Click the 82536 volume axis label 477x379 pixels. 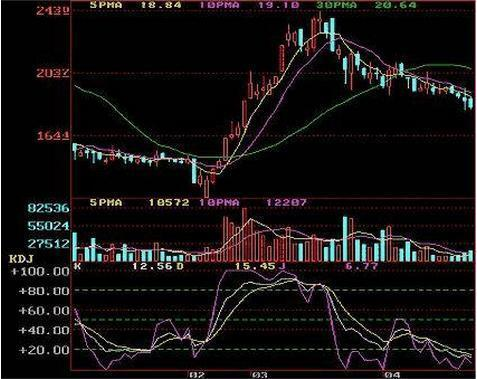pyautogui.click(x=49, y=208)
